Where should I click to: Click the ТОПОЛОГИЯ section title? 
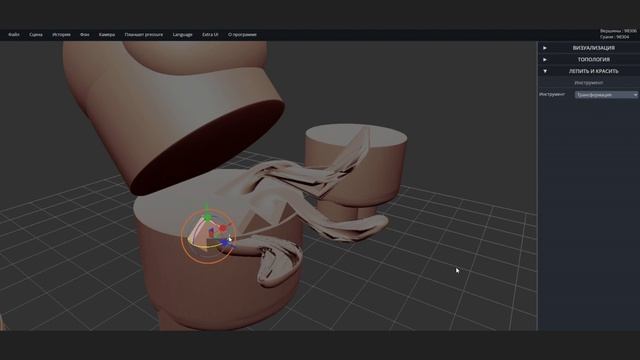click(593, 60)
